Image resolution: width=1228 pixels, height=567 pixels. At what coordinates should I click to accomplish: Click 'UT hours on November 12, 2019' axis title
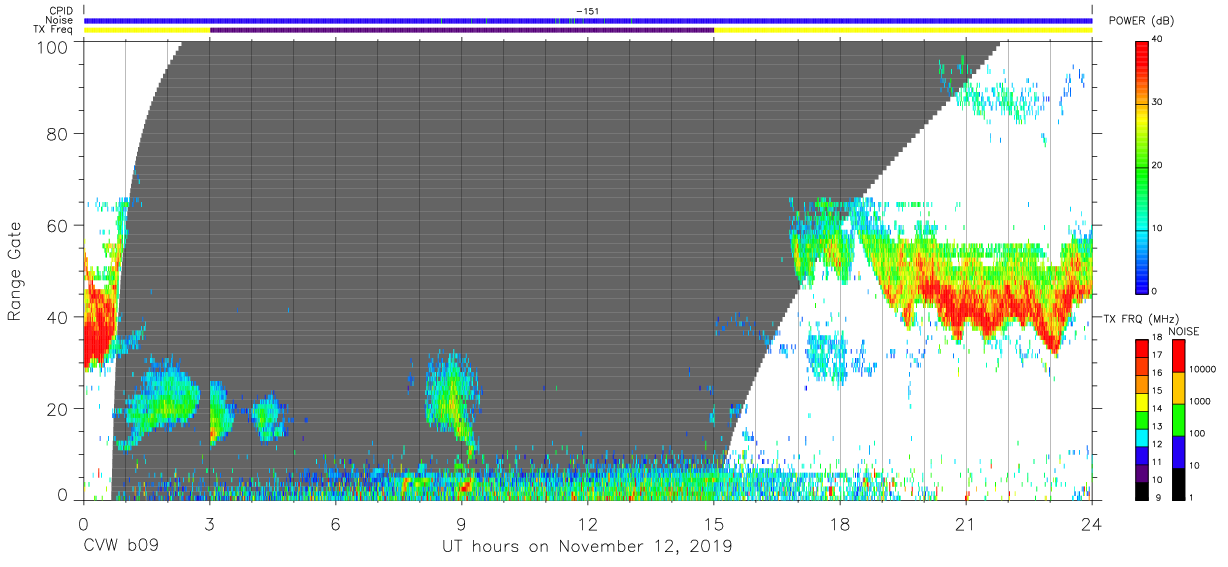587,547
